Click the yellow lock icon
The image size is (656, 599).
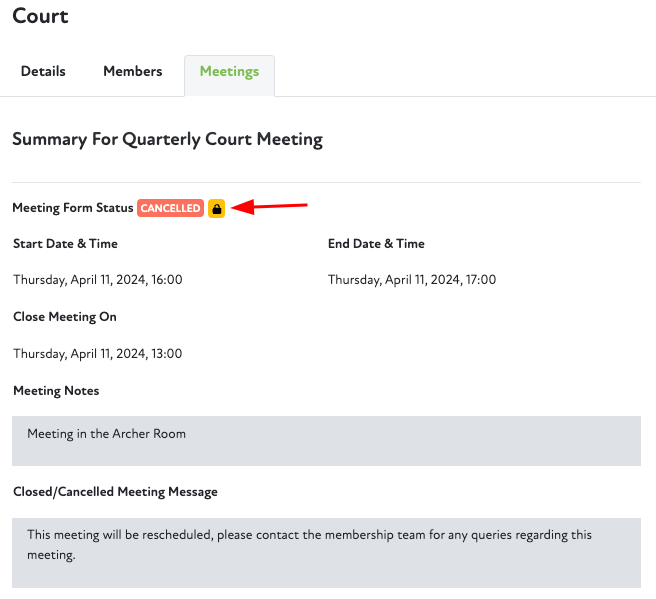[x=216, y=208]
